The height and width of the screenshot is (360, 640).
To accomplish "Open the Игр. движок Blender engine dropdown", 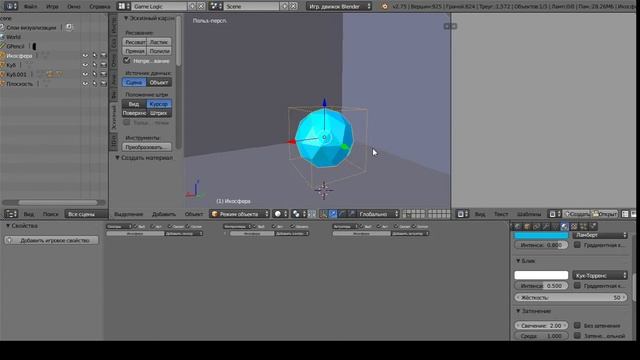I will 339,6.
